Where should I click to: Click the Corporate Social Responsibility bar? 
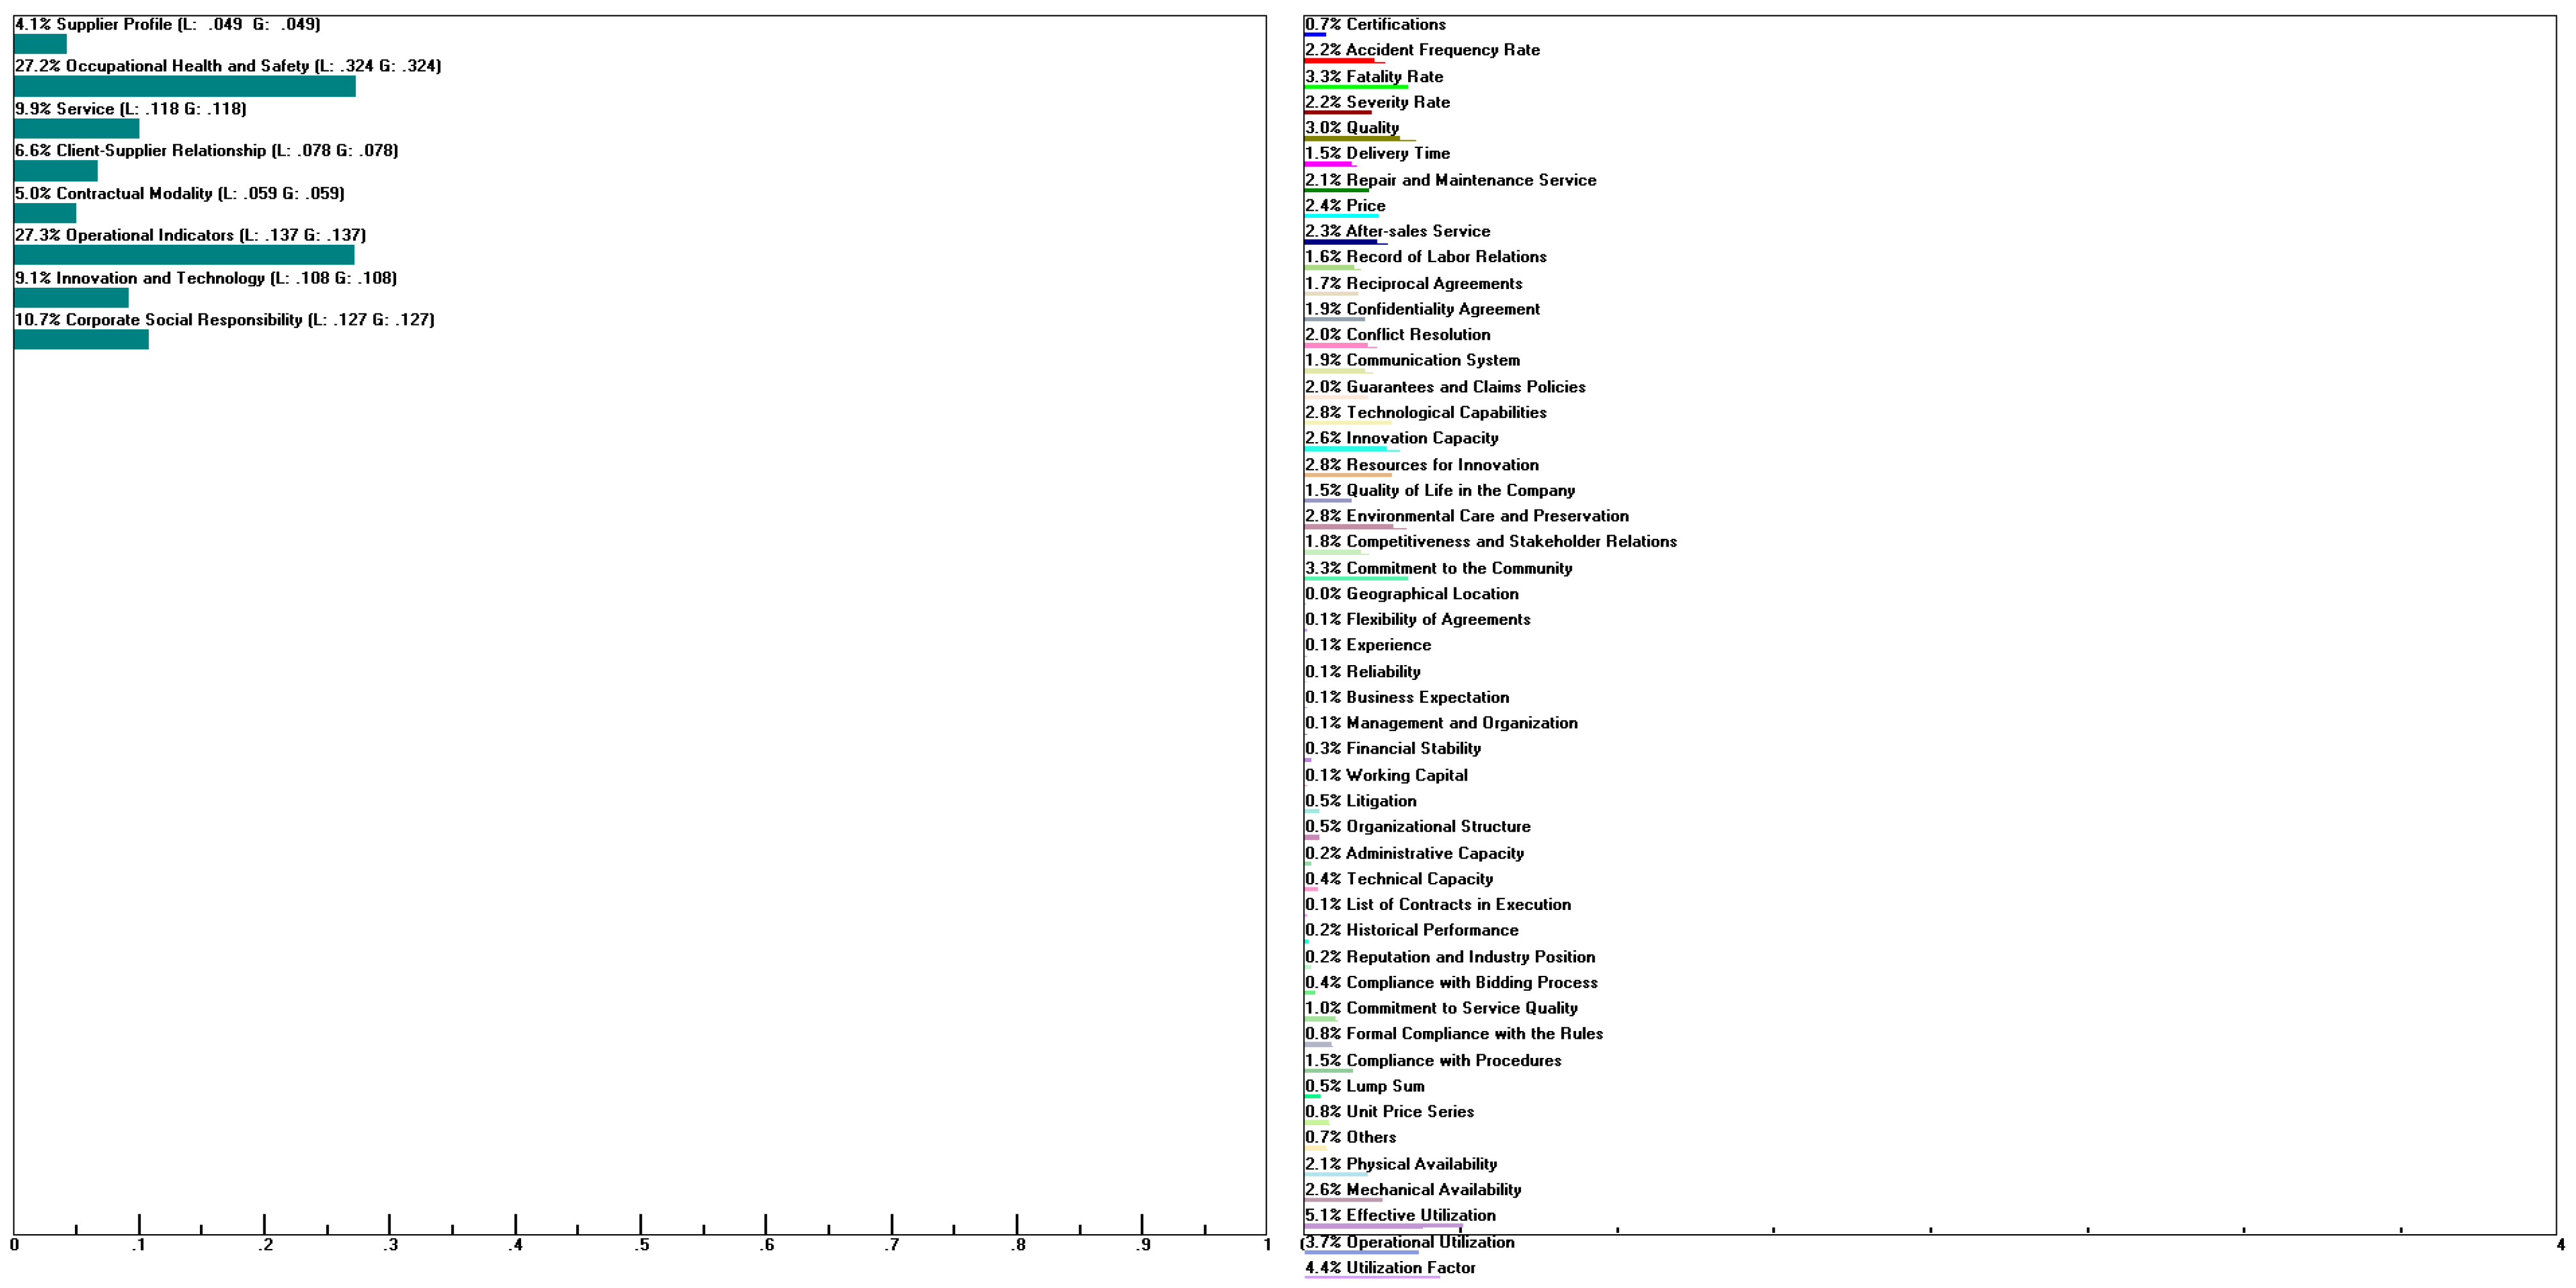coord(81,340)
